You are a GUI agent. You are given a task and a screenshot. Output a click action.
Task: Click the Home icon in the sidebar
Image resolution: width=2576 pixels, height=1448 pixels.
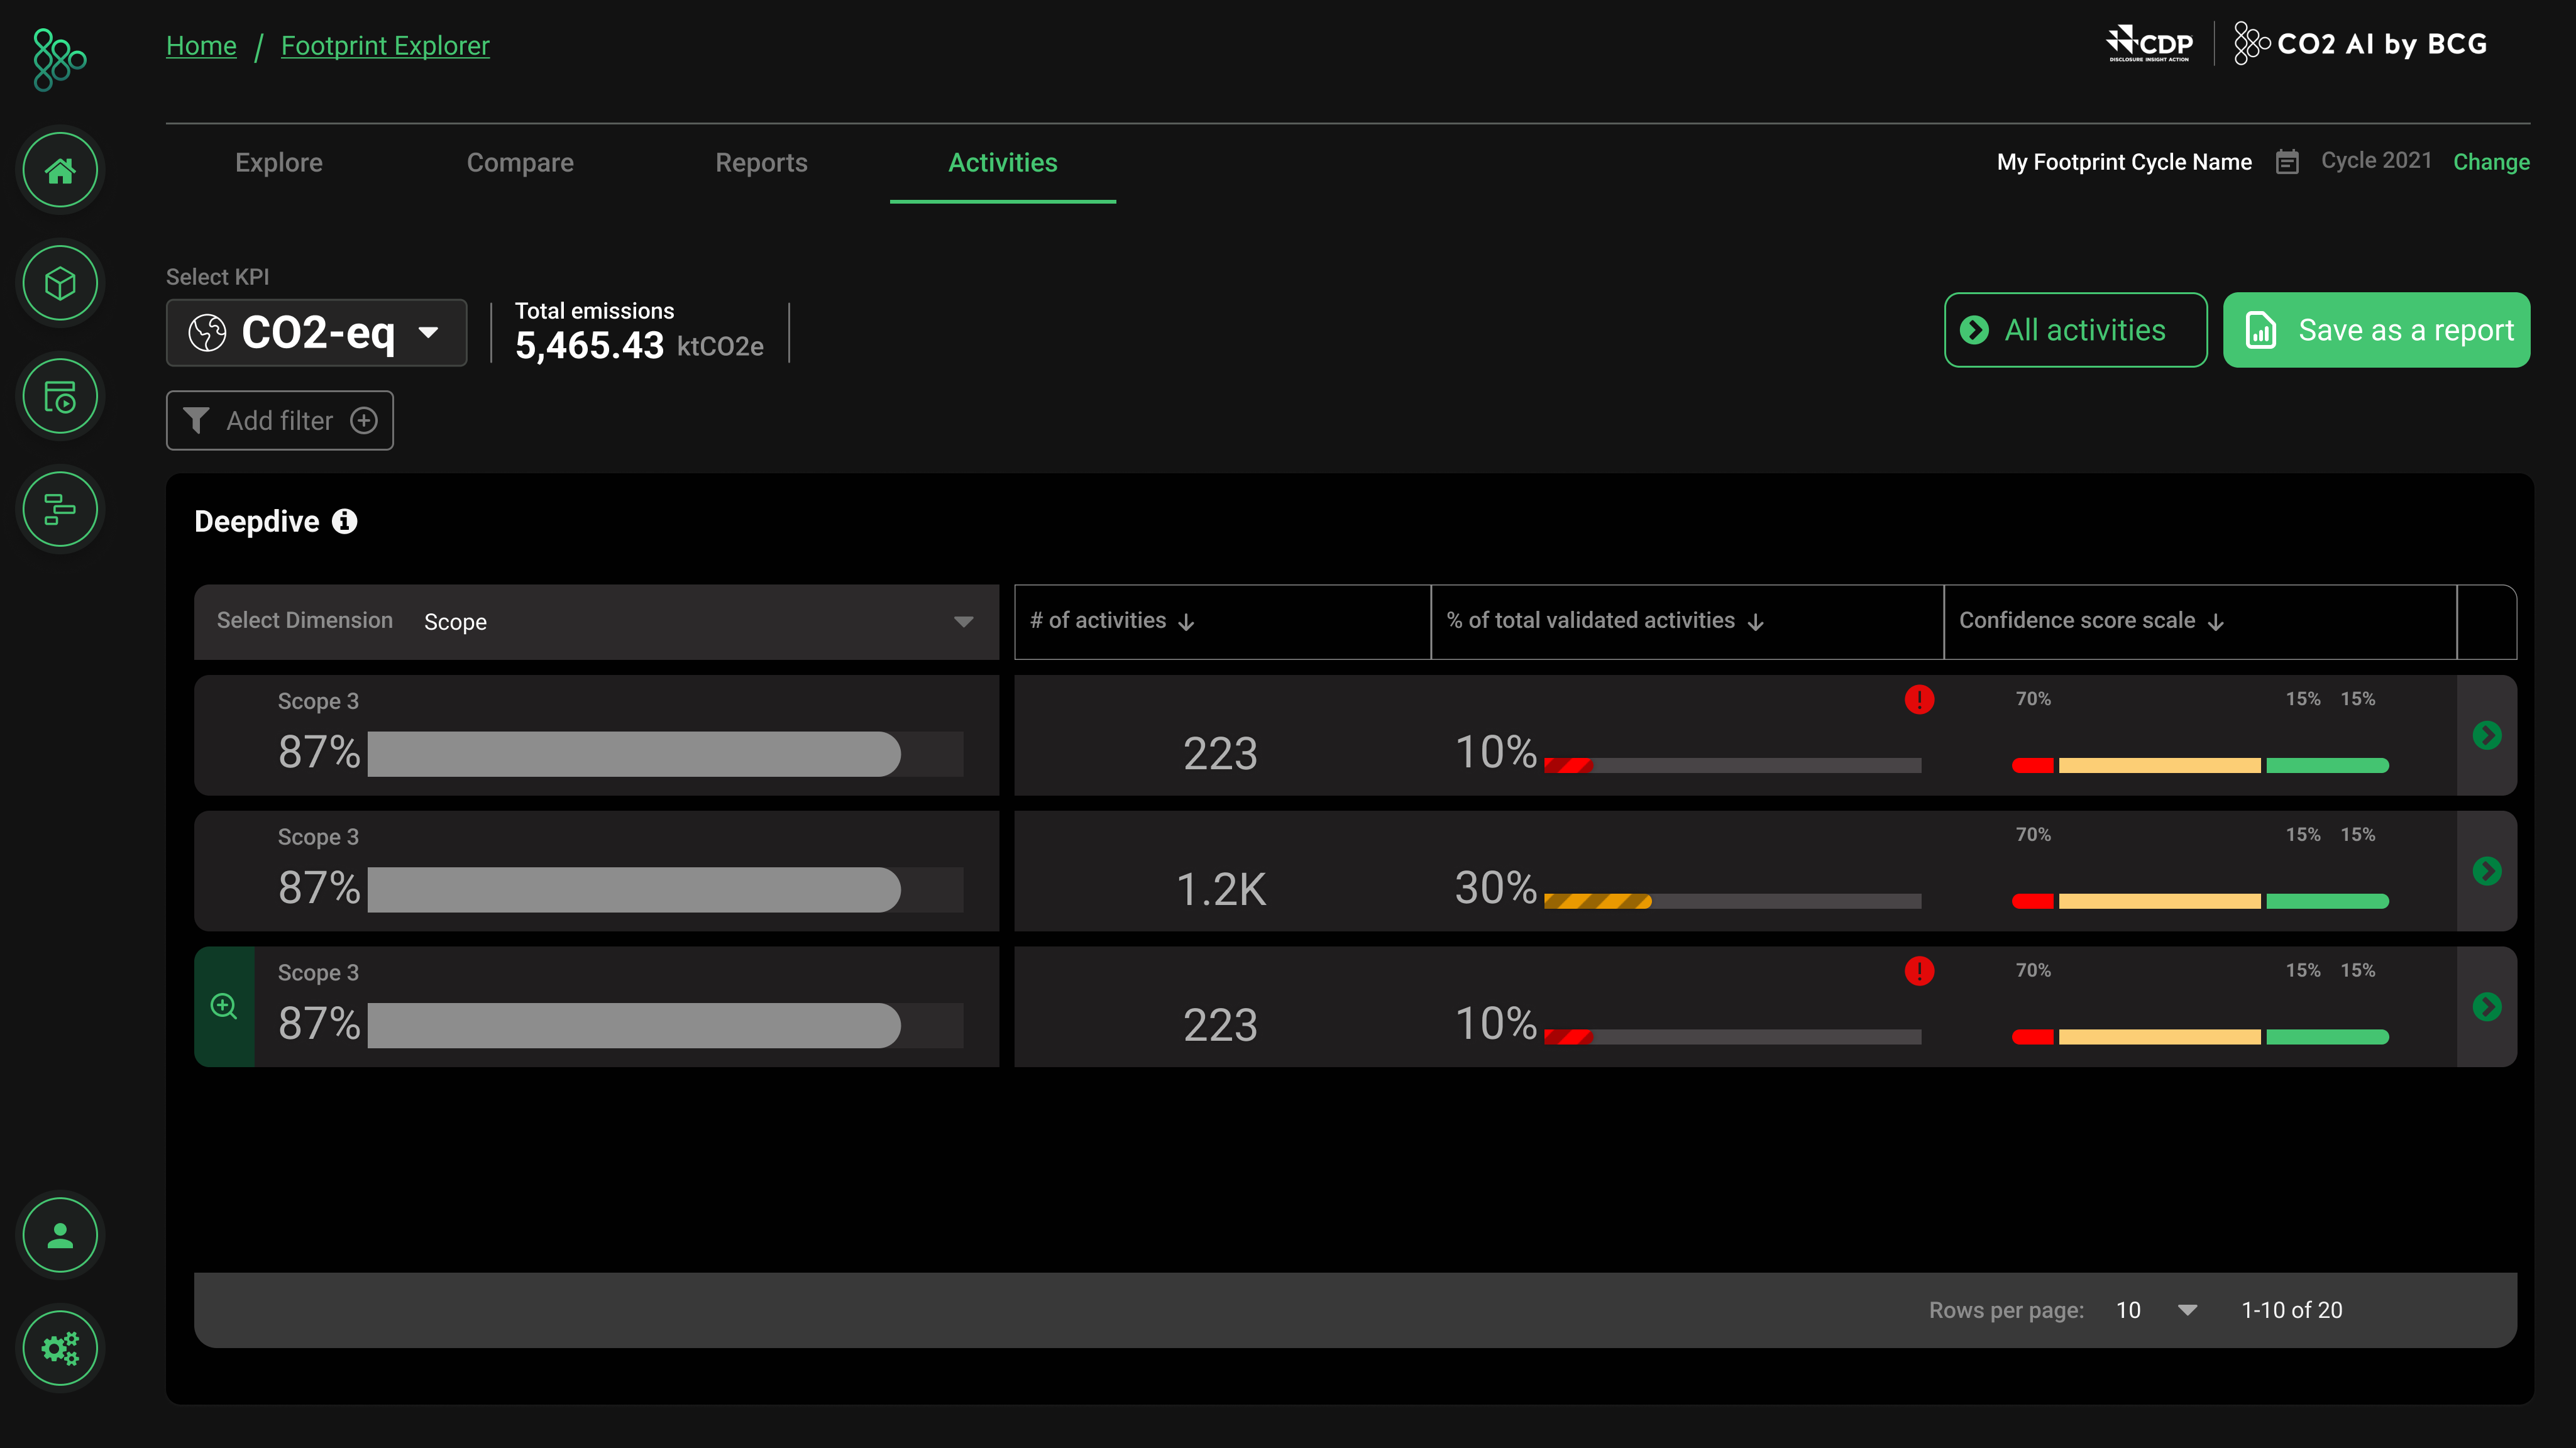coord(60,171)
